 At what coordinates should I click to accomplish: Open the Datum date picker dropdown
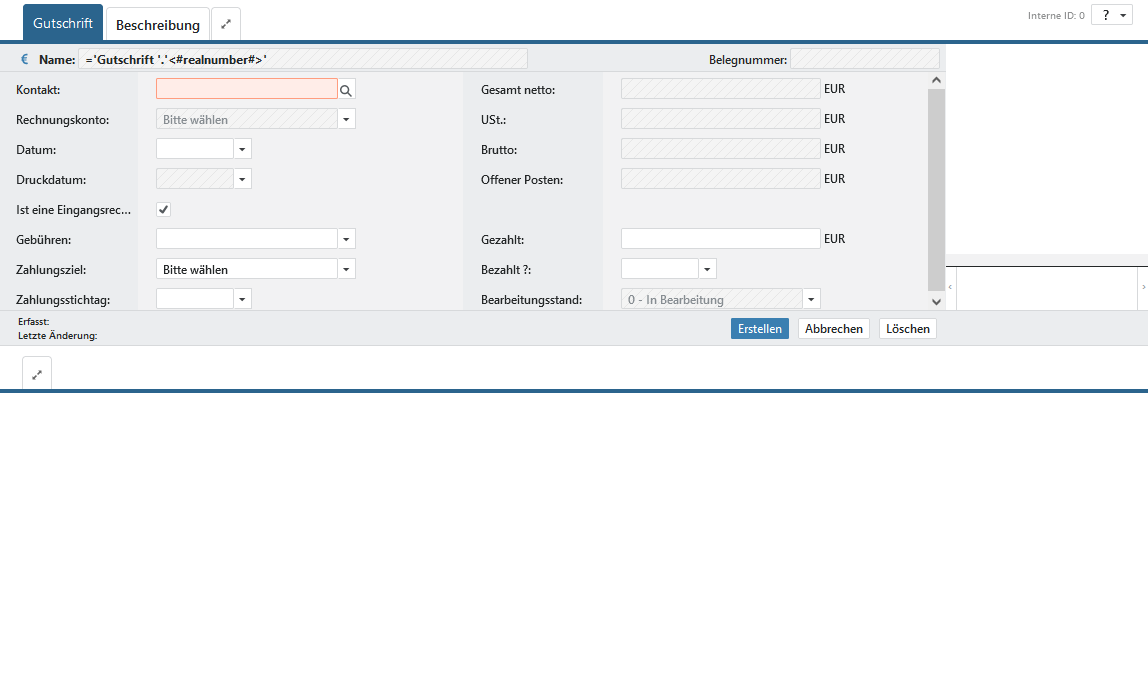click(242, 149)
